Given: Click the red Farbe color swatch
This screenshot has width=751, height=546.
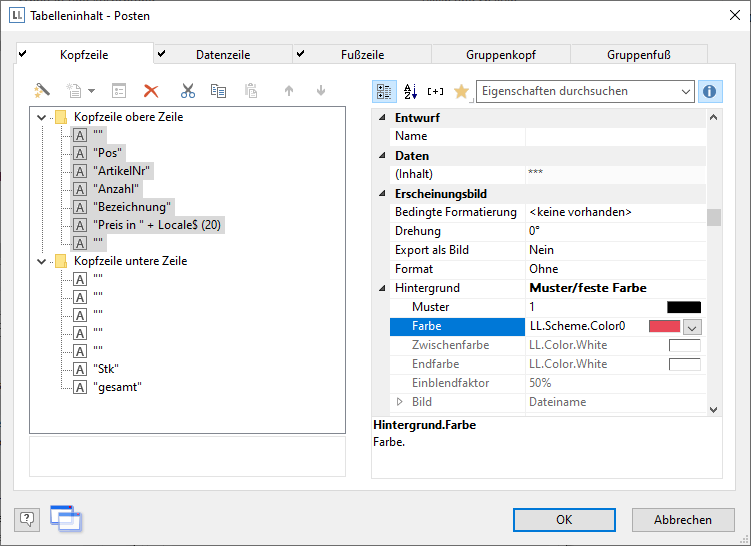Looking at the screenshot, I should (x=664, y=326).
